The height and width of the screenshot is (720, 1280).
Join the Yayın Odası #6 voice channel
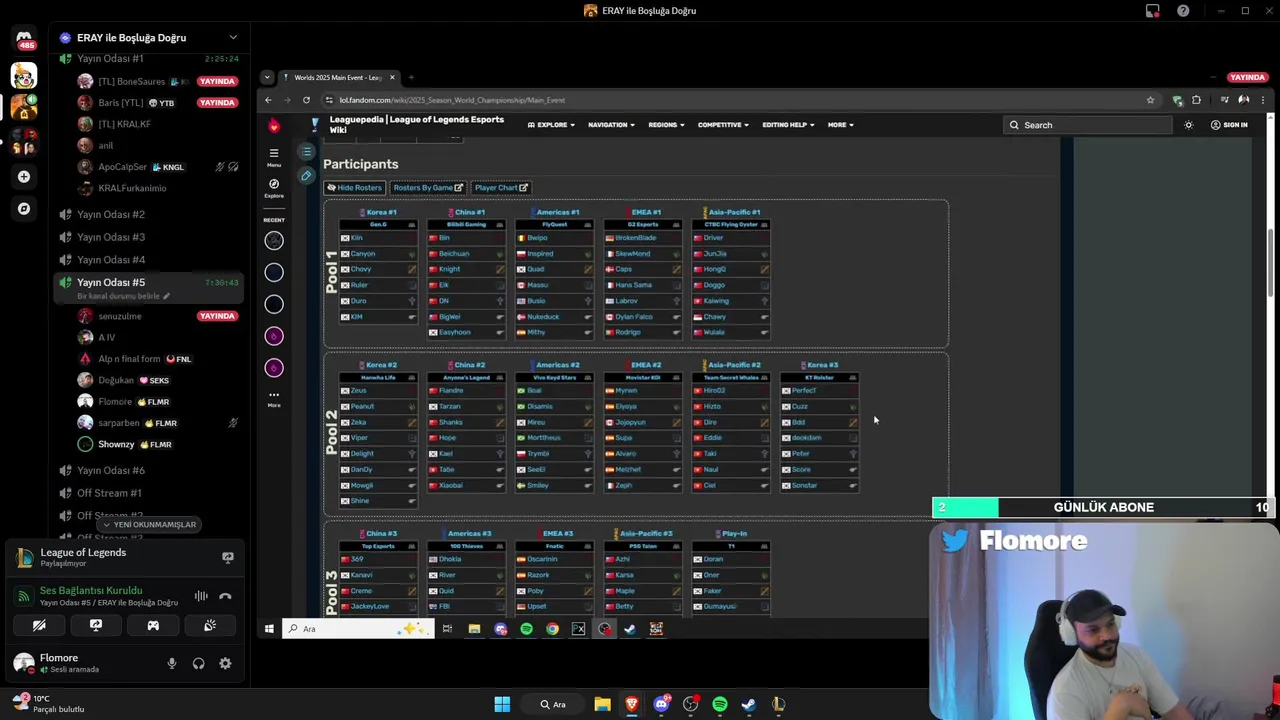(111, 470)
